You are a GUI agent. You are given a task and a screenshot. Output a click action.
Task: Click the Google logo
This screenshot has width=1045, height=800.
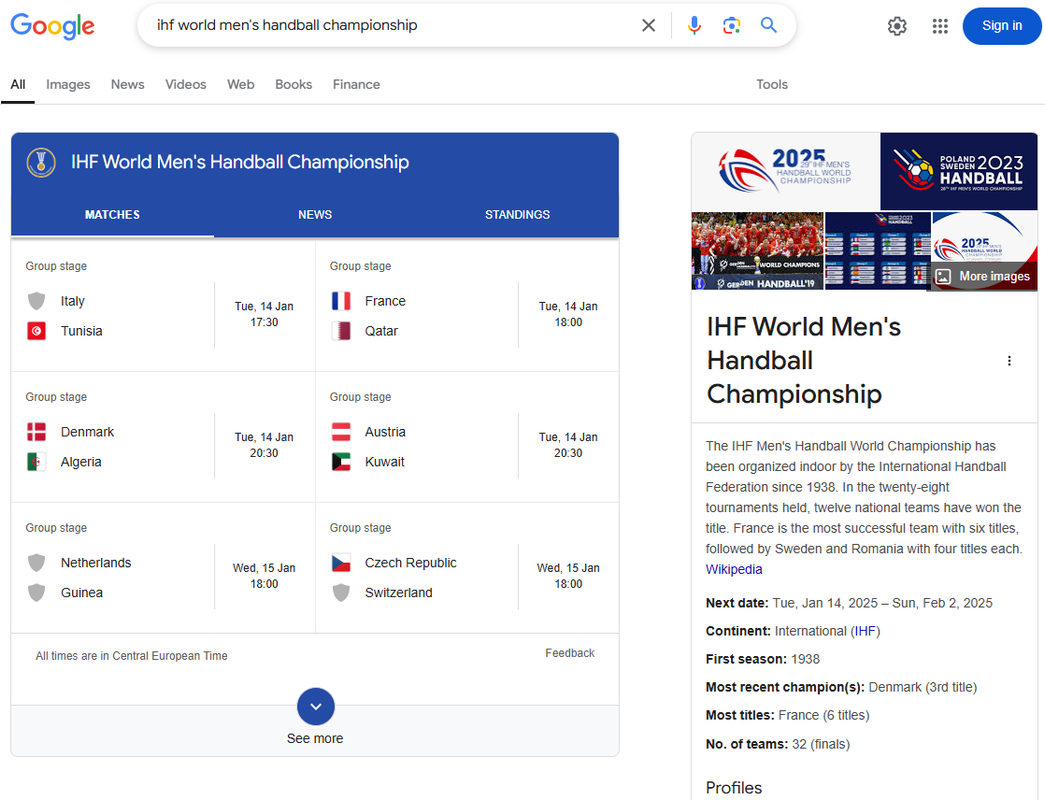pos(53,26)
